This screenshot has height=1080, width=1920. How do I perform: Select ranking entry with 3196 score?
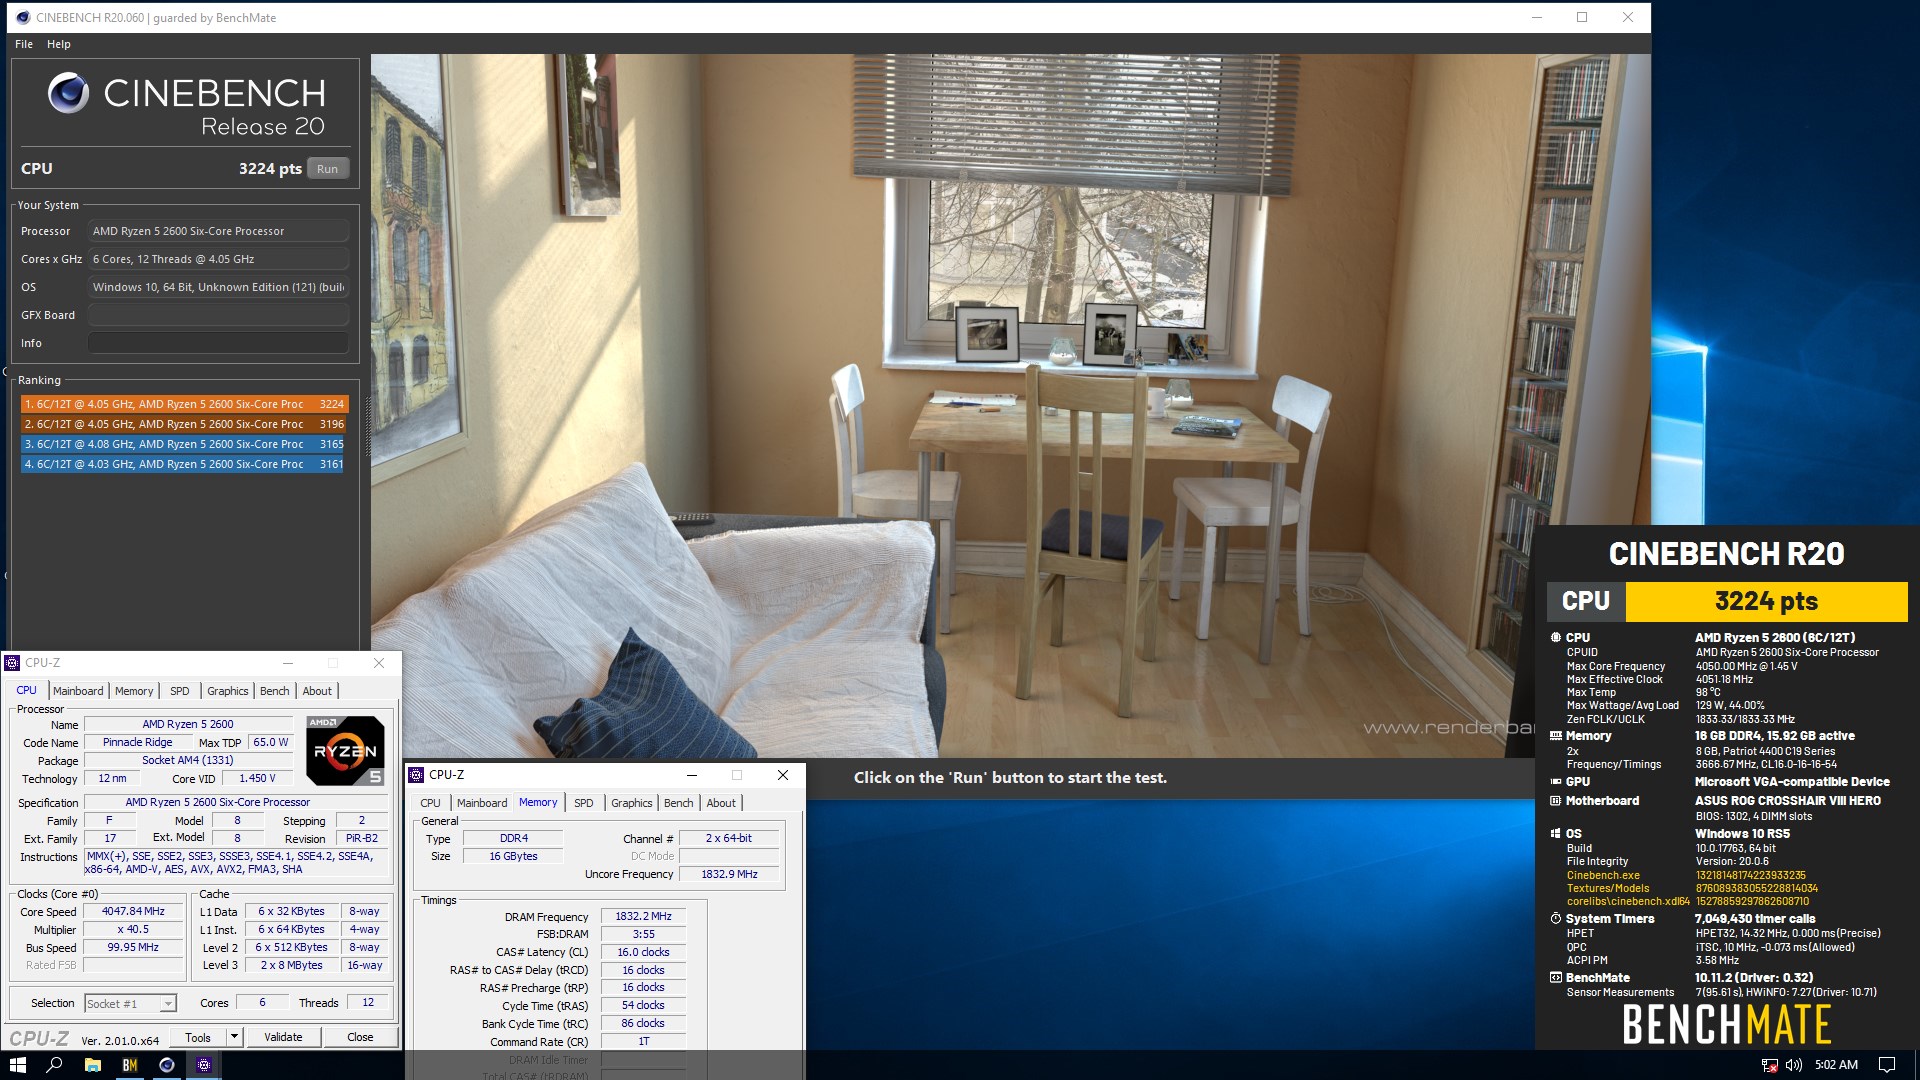pyautogui.click(x=184, y=424)
